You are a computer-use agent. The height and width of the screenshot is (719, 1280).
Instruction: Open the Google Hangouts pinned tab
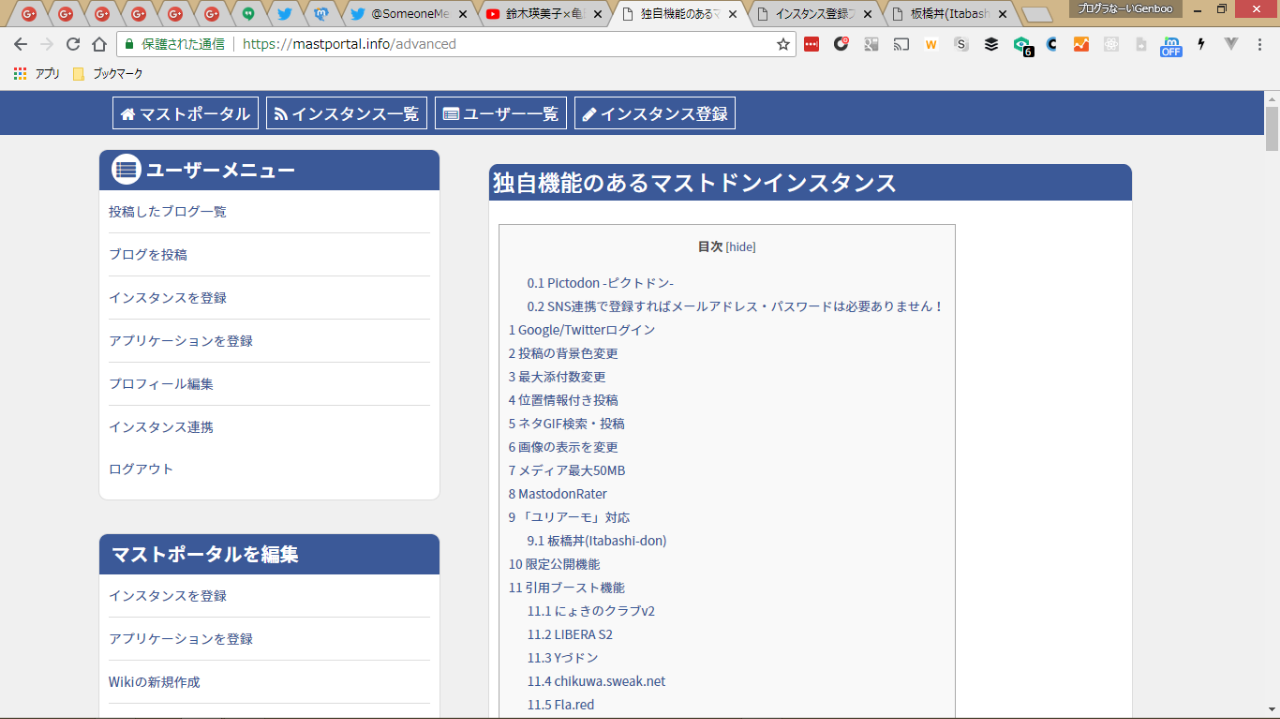[x=248, y=14]
